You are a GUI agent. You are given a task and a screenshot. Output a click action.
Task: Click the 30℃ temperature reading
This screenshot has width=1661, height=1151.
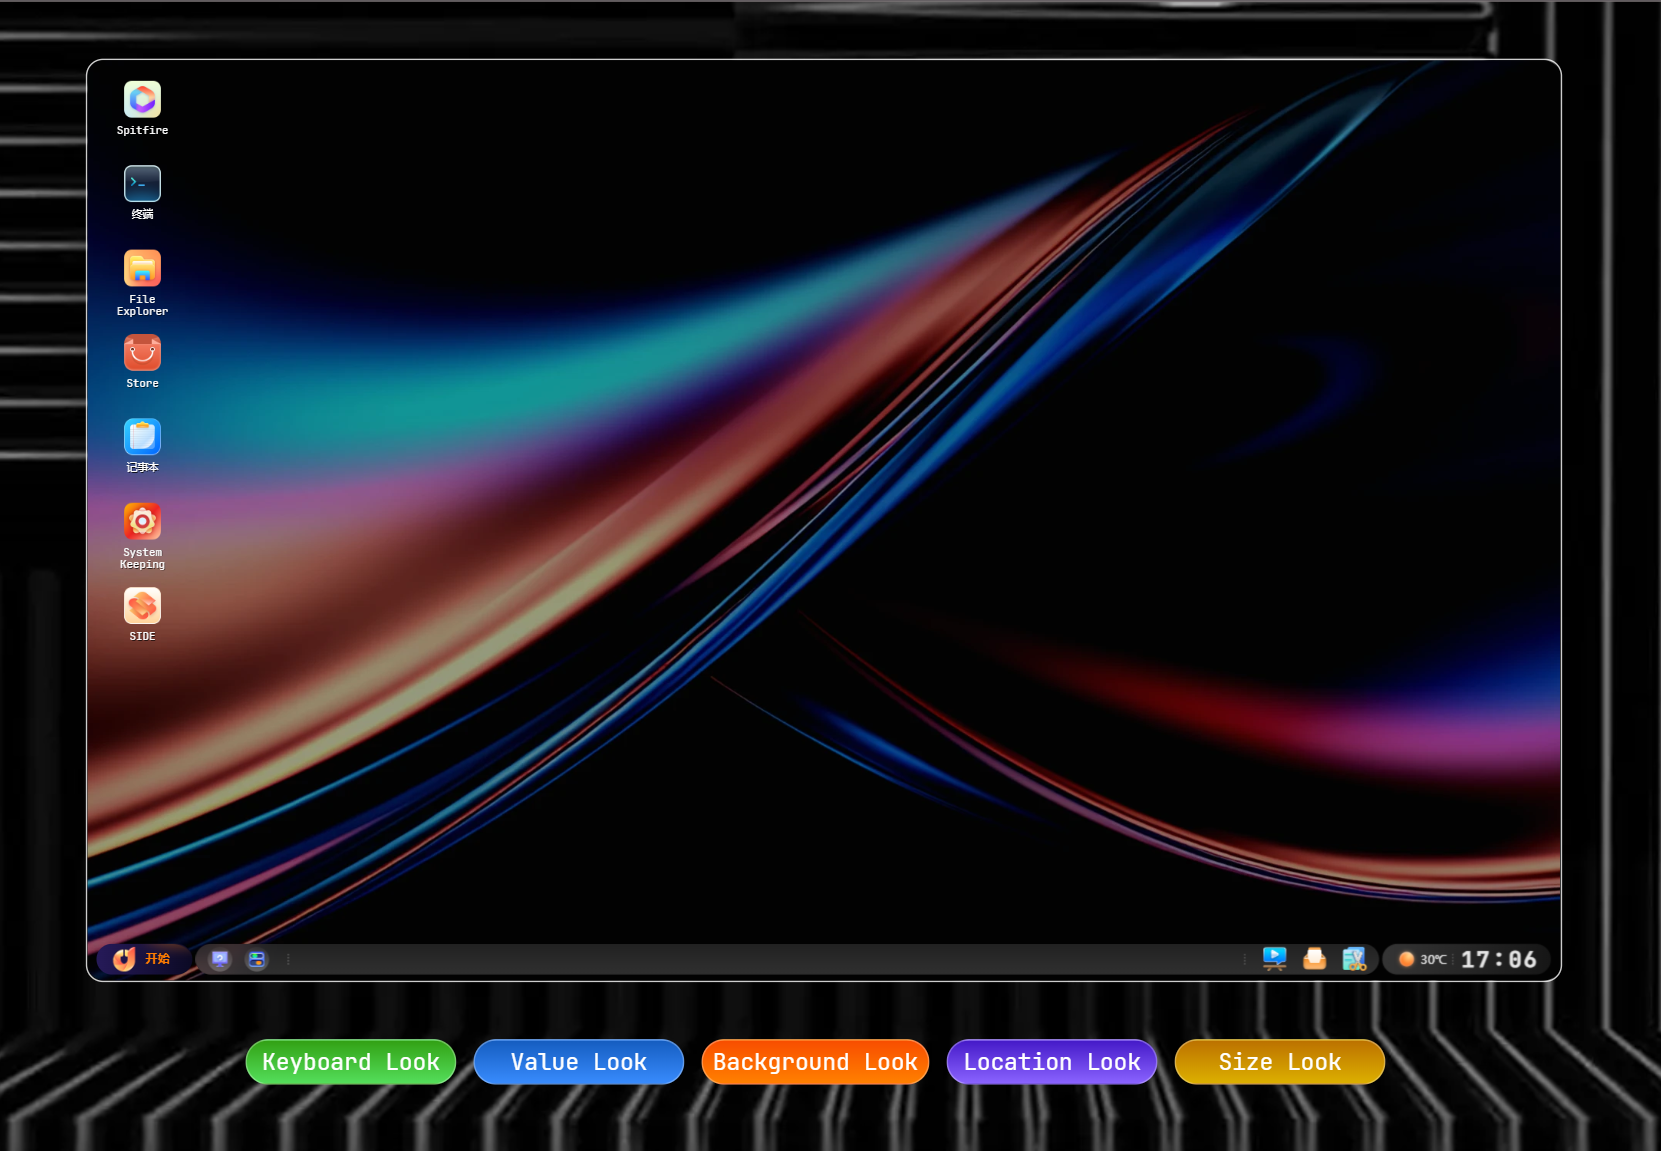tap(1433, 959)
